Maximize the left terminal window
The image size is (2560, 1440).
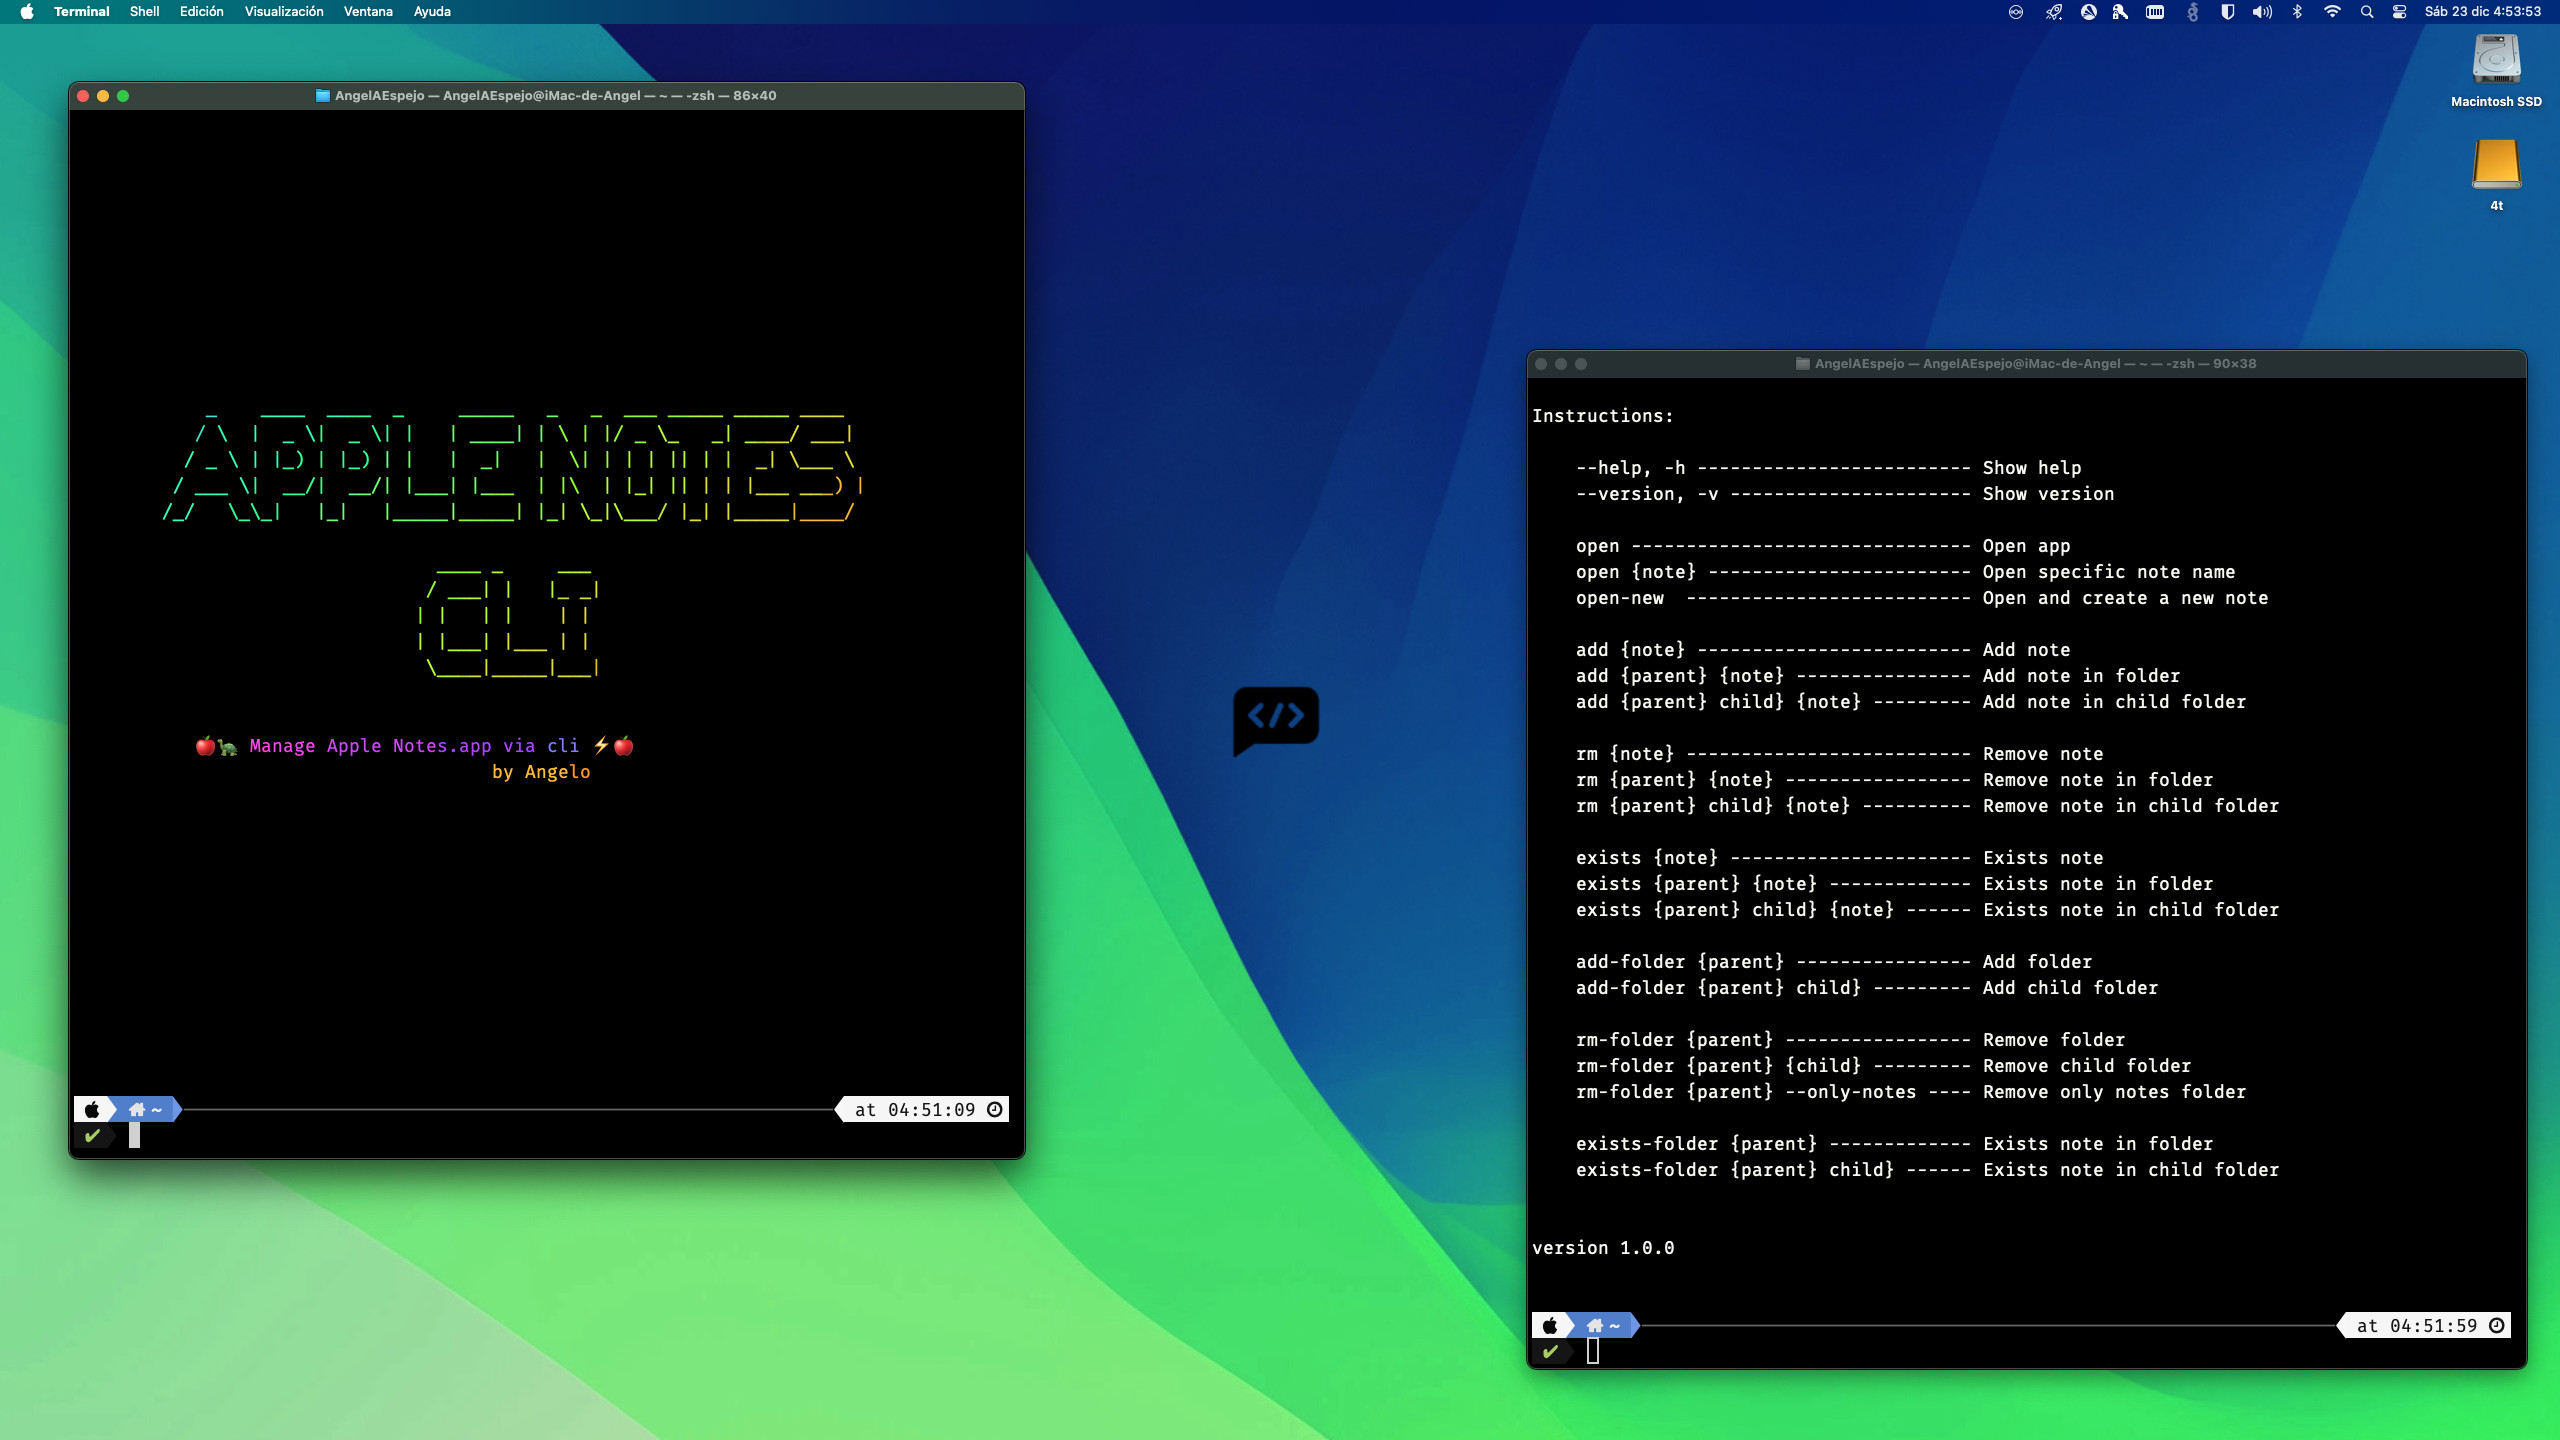123,96
